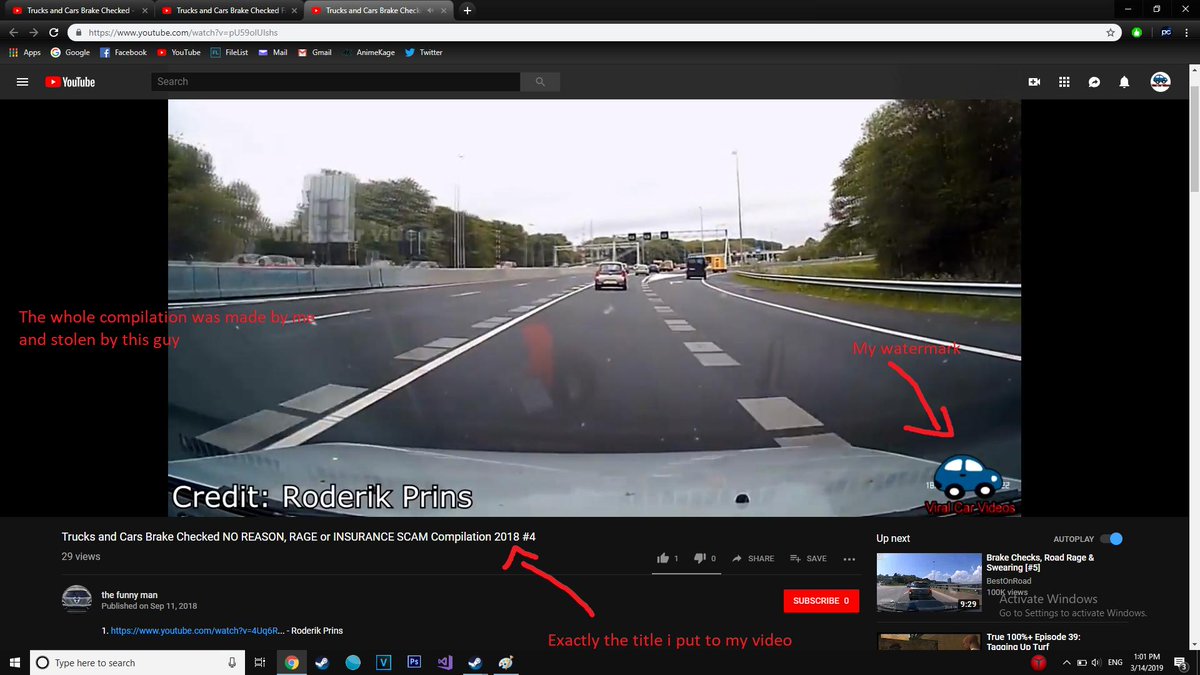Click the taskbar microphone Cortana icon
Viewport: 1200px width, 675px height.
pos(232,662)
